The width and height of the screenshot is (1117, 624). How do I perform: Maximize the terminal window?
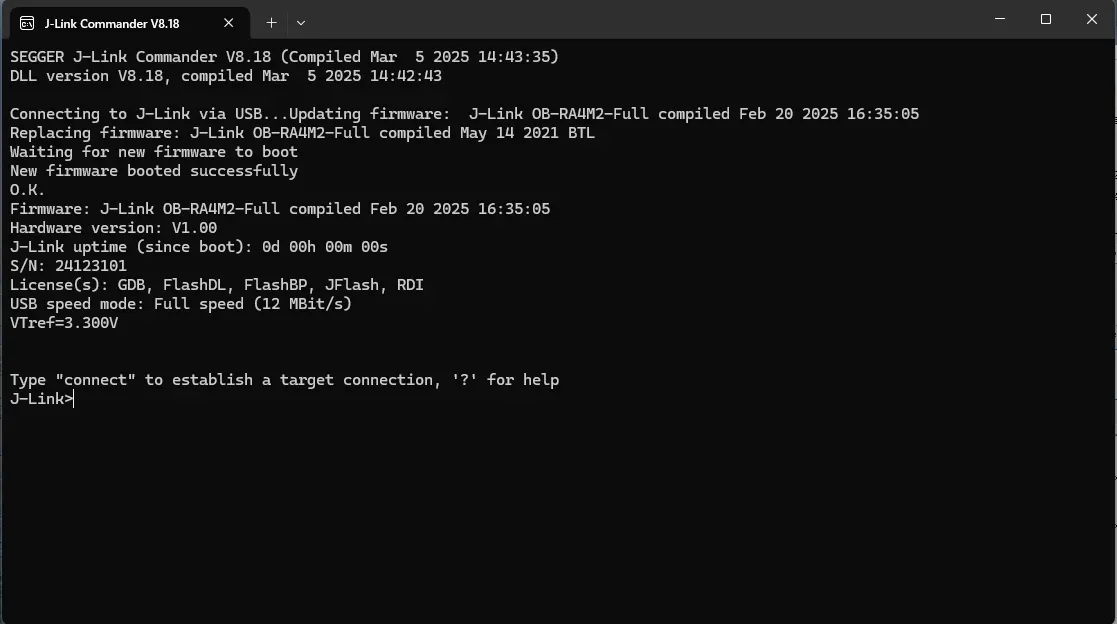click(x=1046, y=19)
